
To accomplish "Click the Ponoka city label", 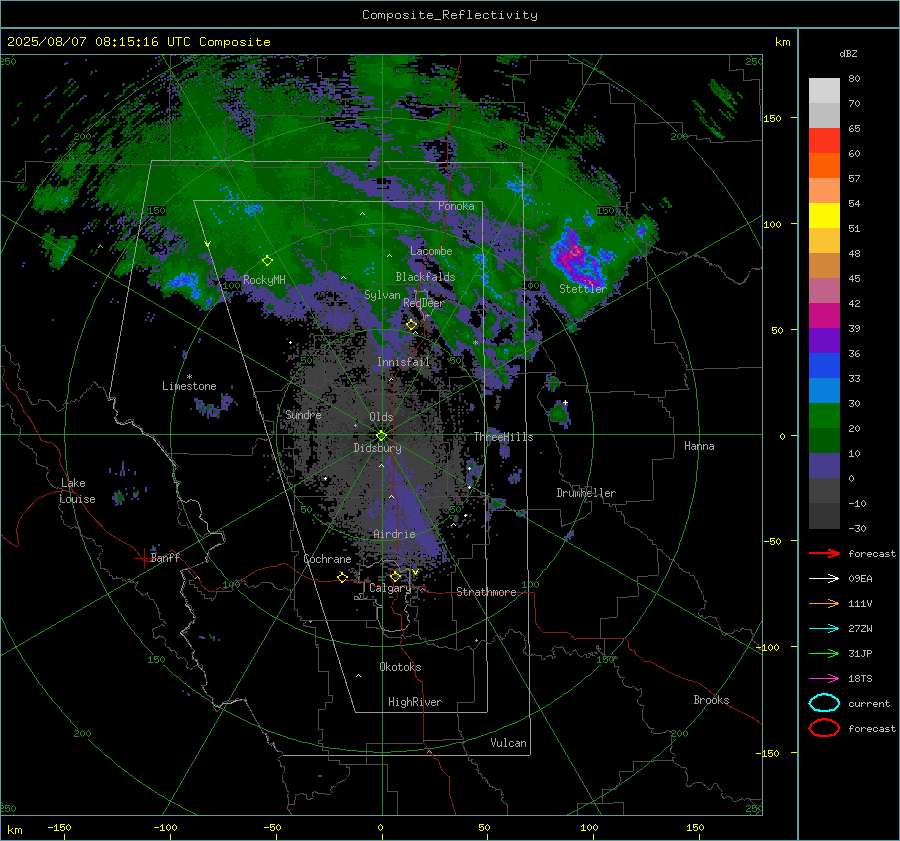I will pyautogui.click(x=456, y=206).
